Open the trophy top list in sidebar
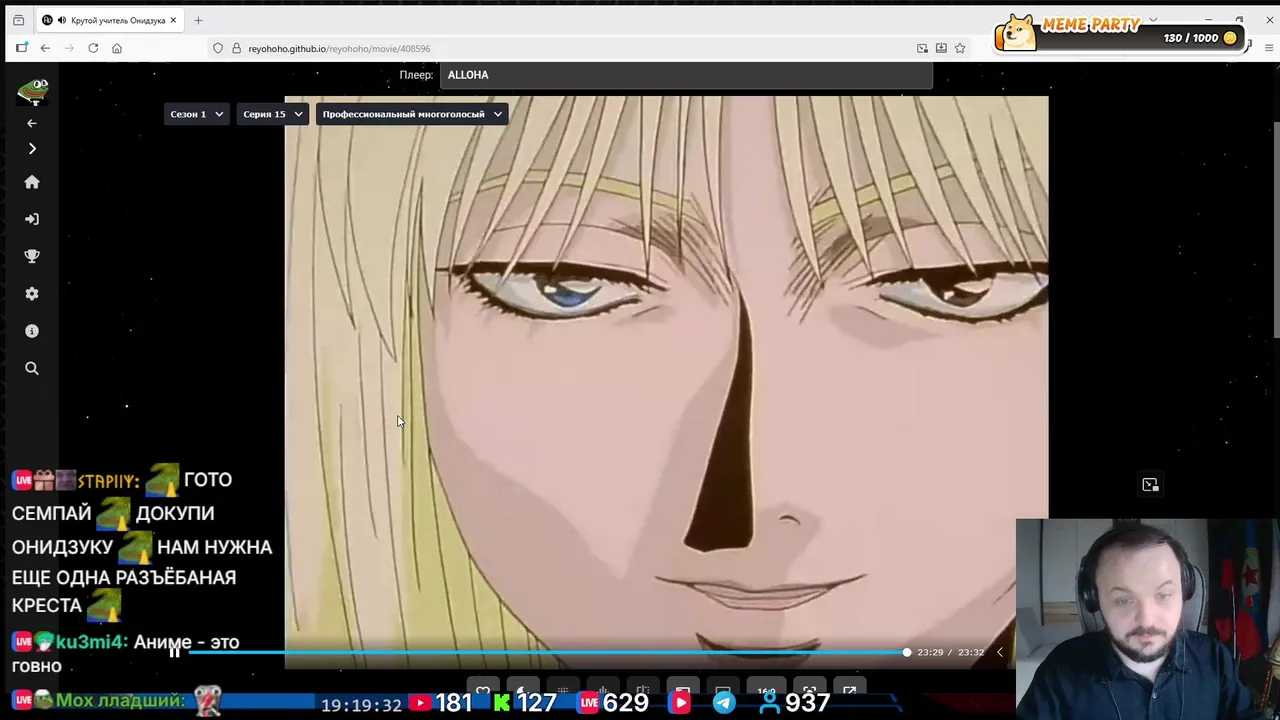The width and height of the screenshot is (1280, 720). (32, 256)
